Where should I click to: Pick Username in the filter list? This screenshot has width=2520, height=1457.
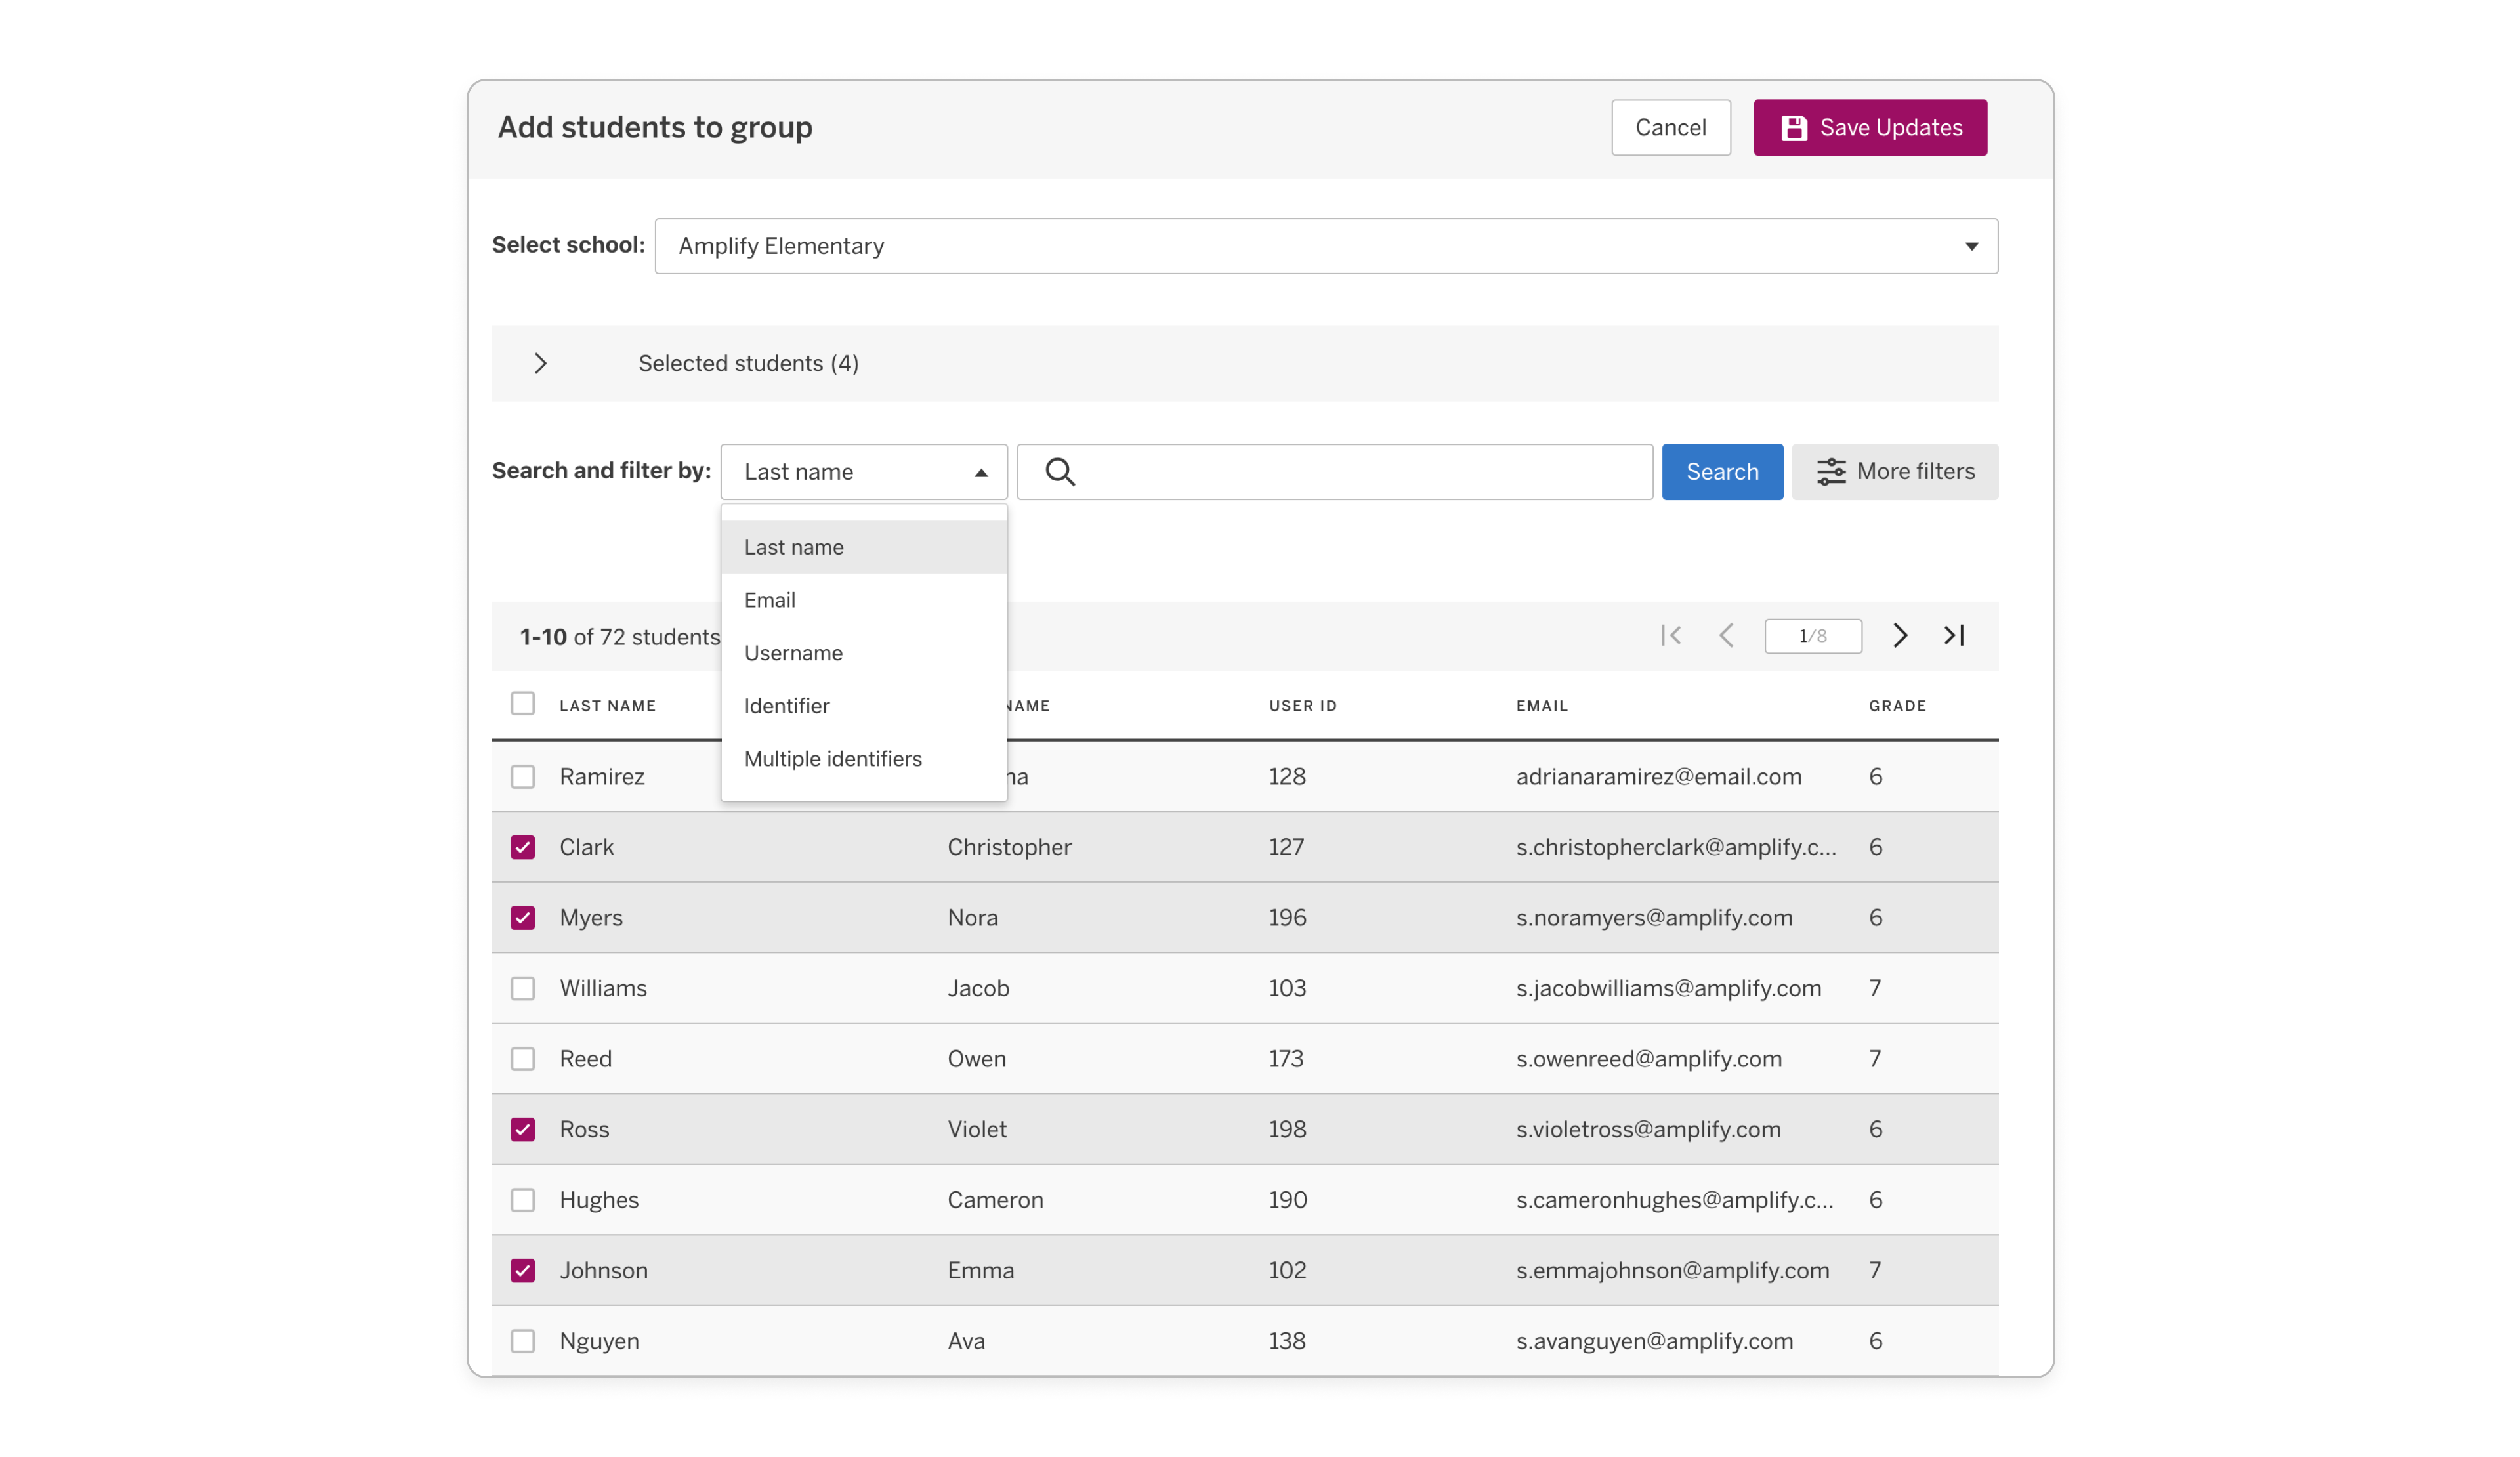[x=793, y=653]
